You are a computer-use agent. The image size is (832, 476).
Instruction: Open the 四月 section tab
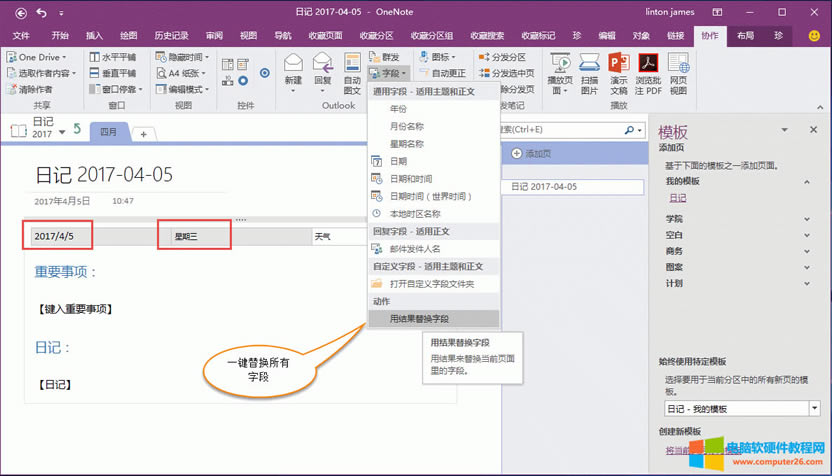(109, 132)
